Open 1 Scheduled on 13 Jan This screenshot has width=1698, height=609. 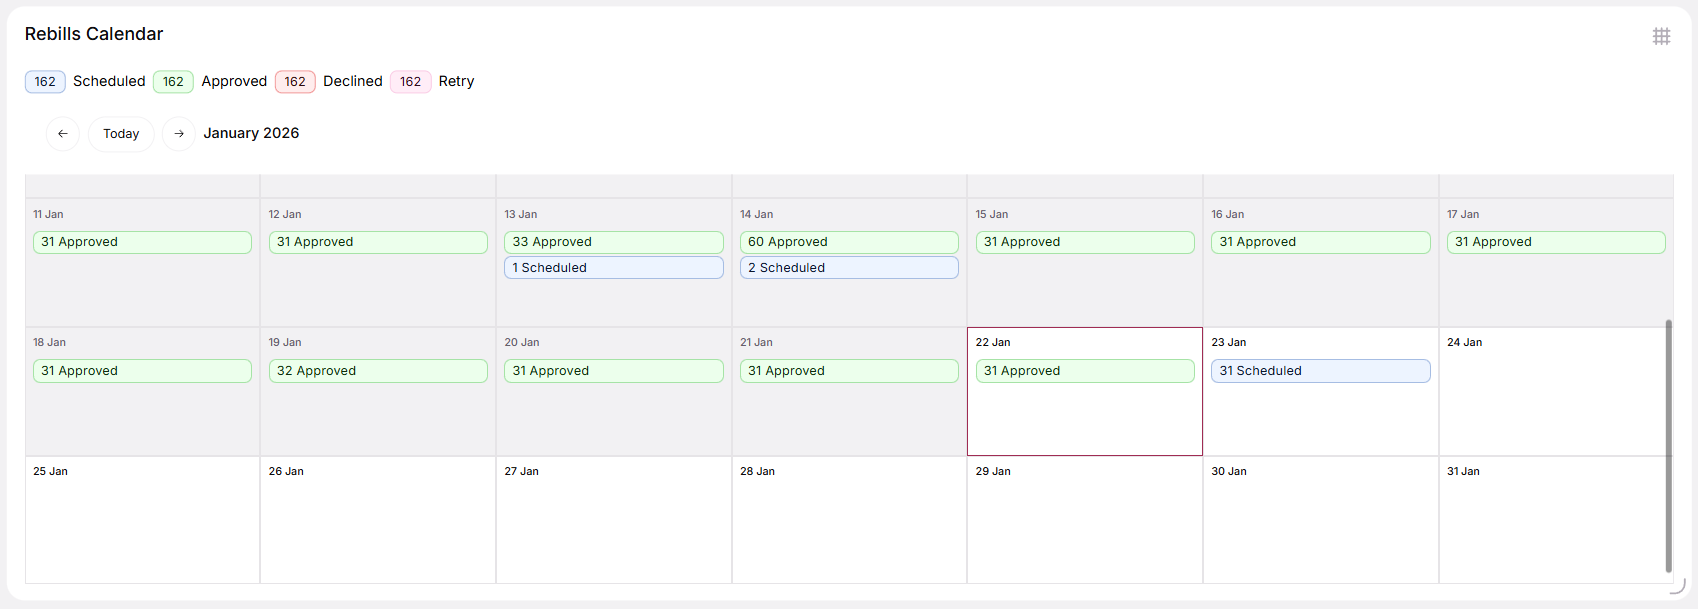point(614,268)
